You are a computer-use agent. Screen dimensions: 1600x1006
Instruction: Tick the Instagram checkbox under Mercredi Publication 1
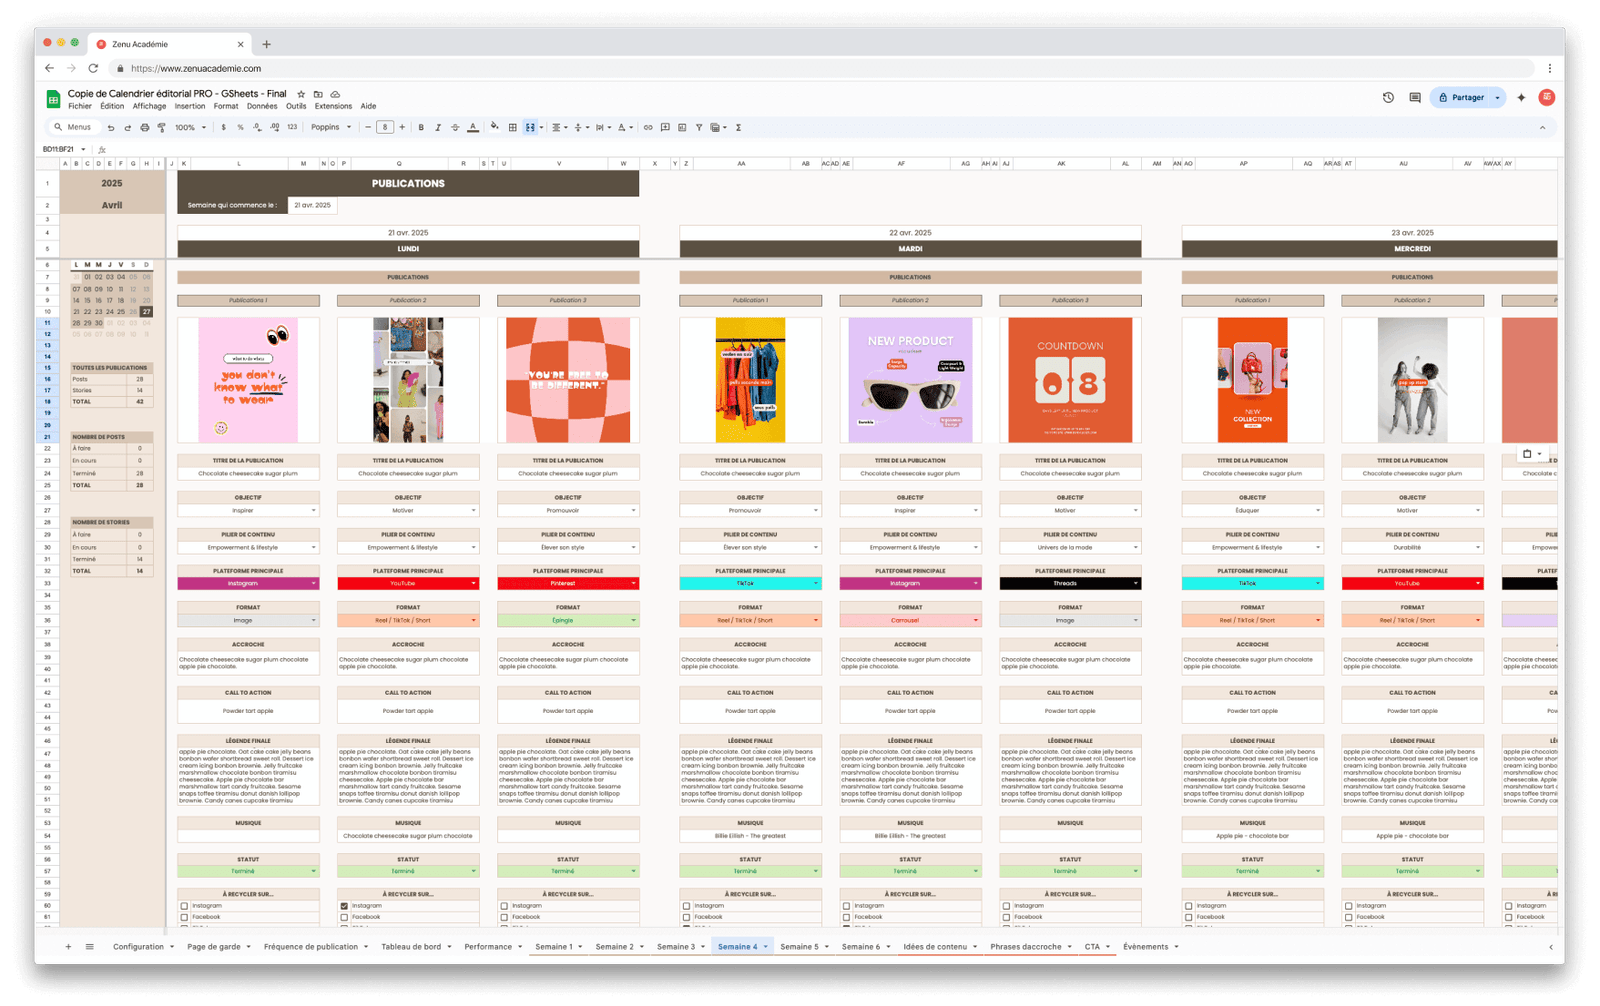1188,906
